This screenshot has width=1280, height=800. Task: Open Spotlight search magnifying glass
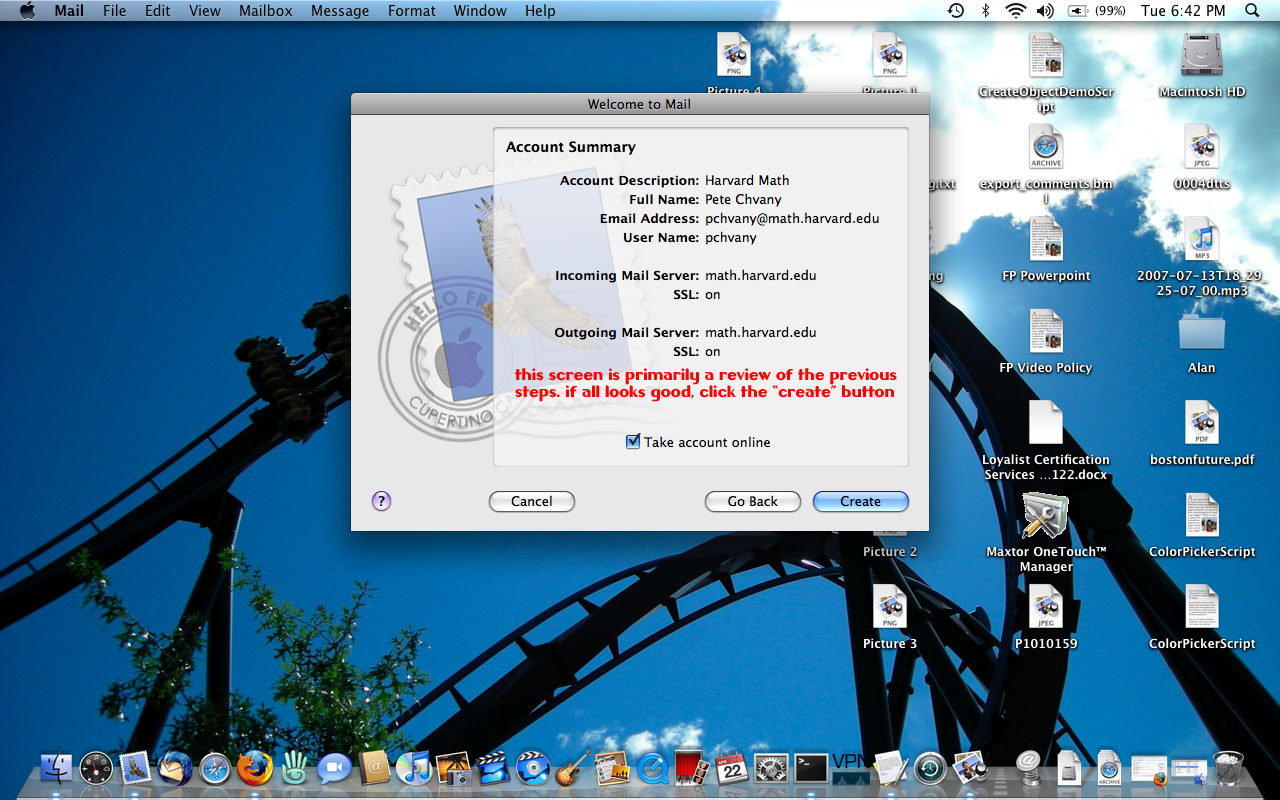(x=1252, y=11)
